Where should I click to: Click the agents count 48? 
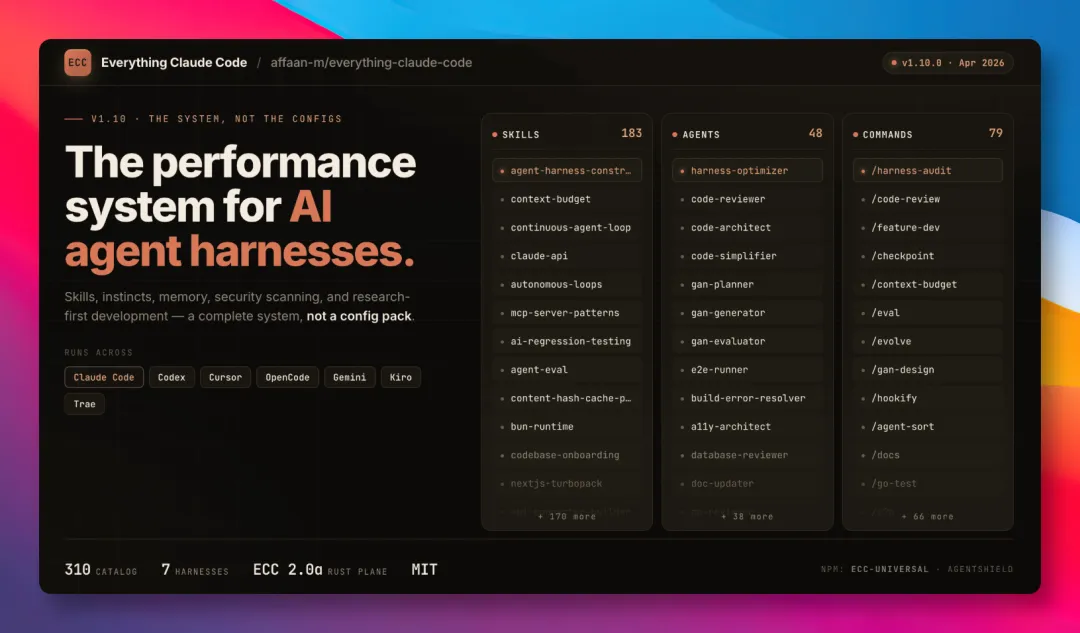(816, 134)
